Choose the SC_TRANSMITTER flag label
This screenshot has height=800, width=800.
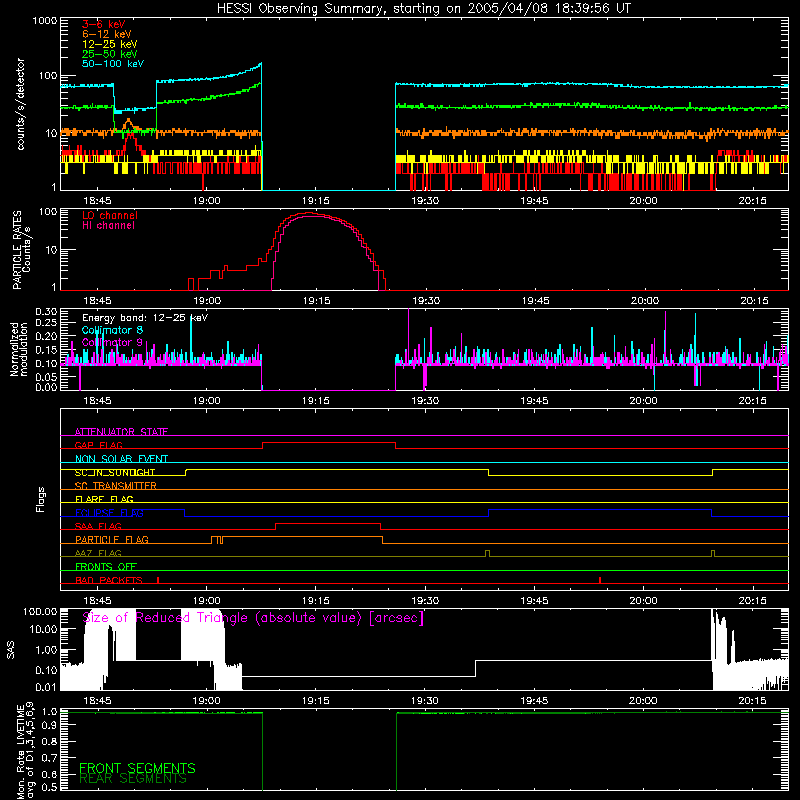(x=116, y=486)
